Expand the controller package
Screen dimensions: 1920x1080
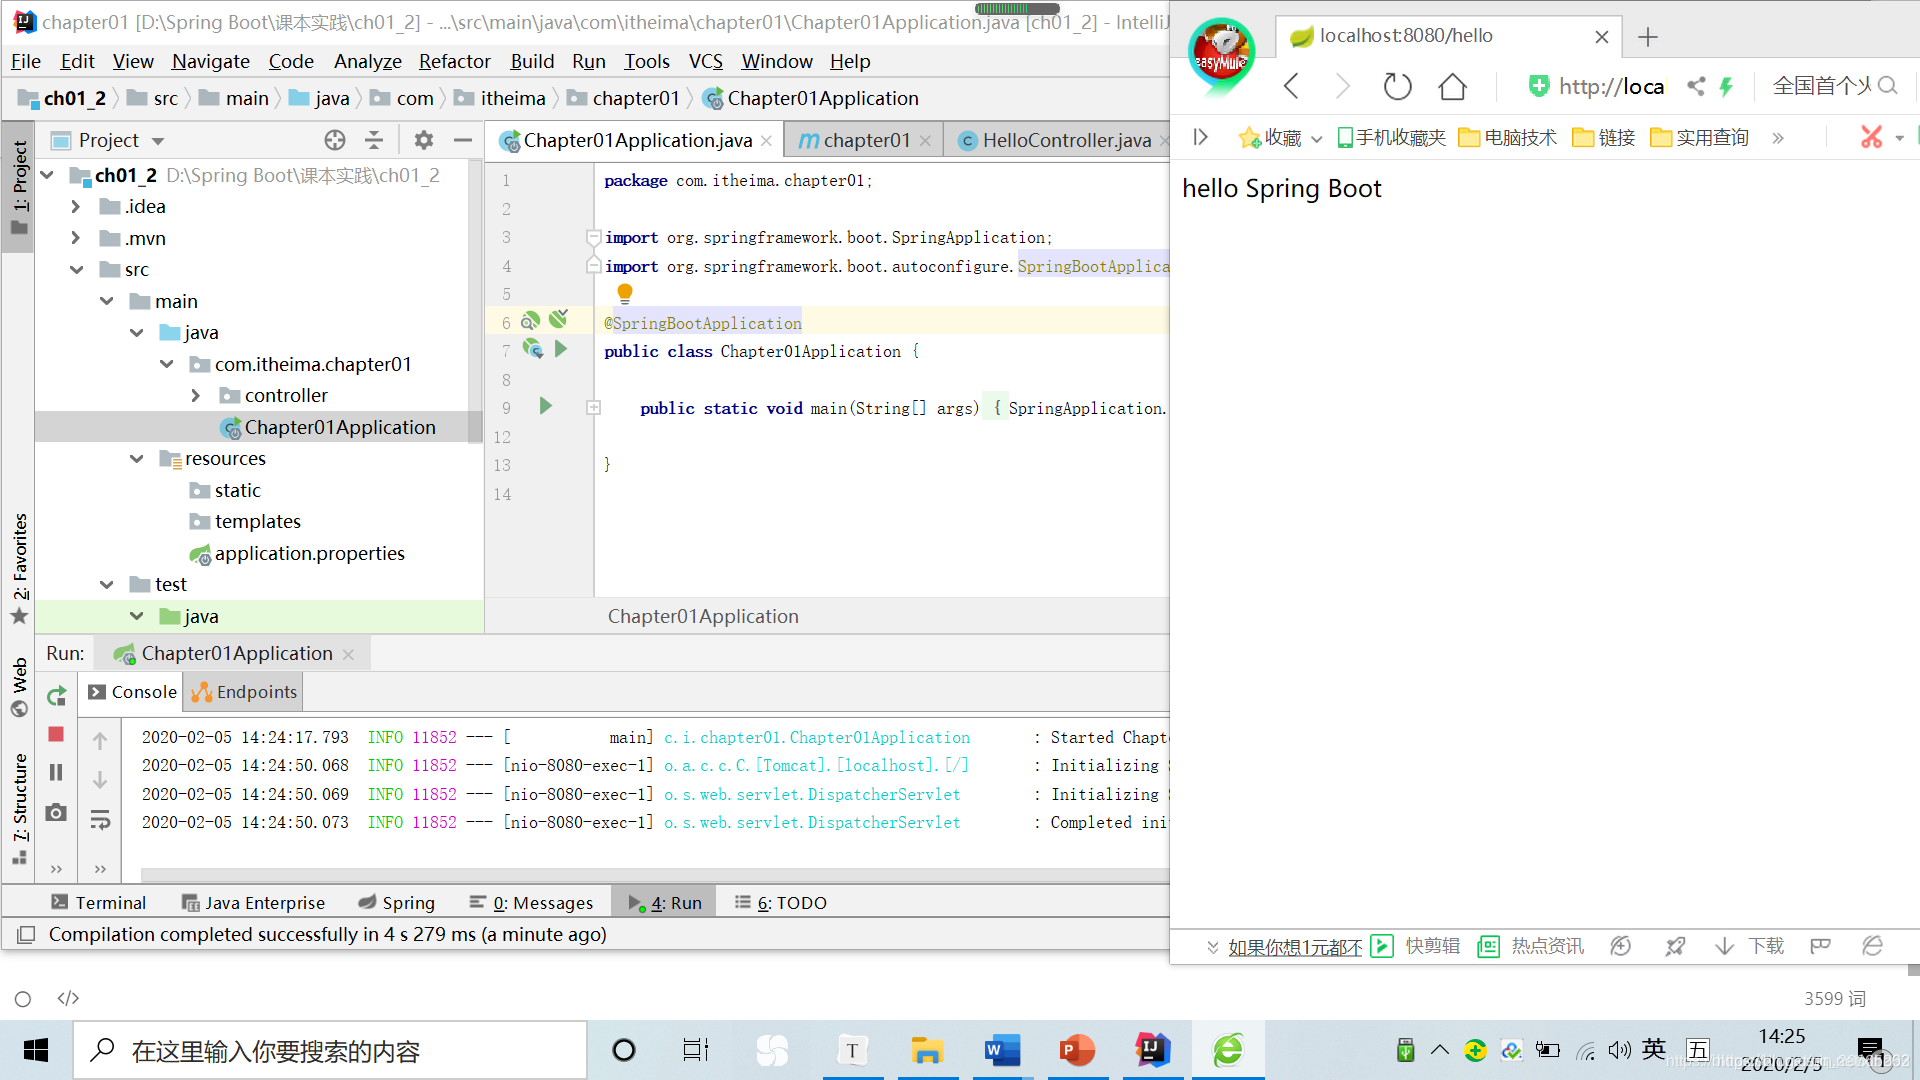[196, 395]
